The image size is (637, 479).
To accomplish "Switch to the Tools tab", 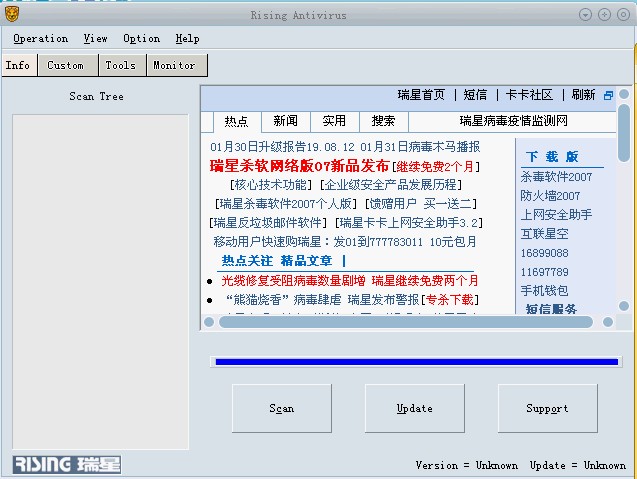I will point(122,65).
